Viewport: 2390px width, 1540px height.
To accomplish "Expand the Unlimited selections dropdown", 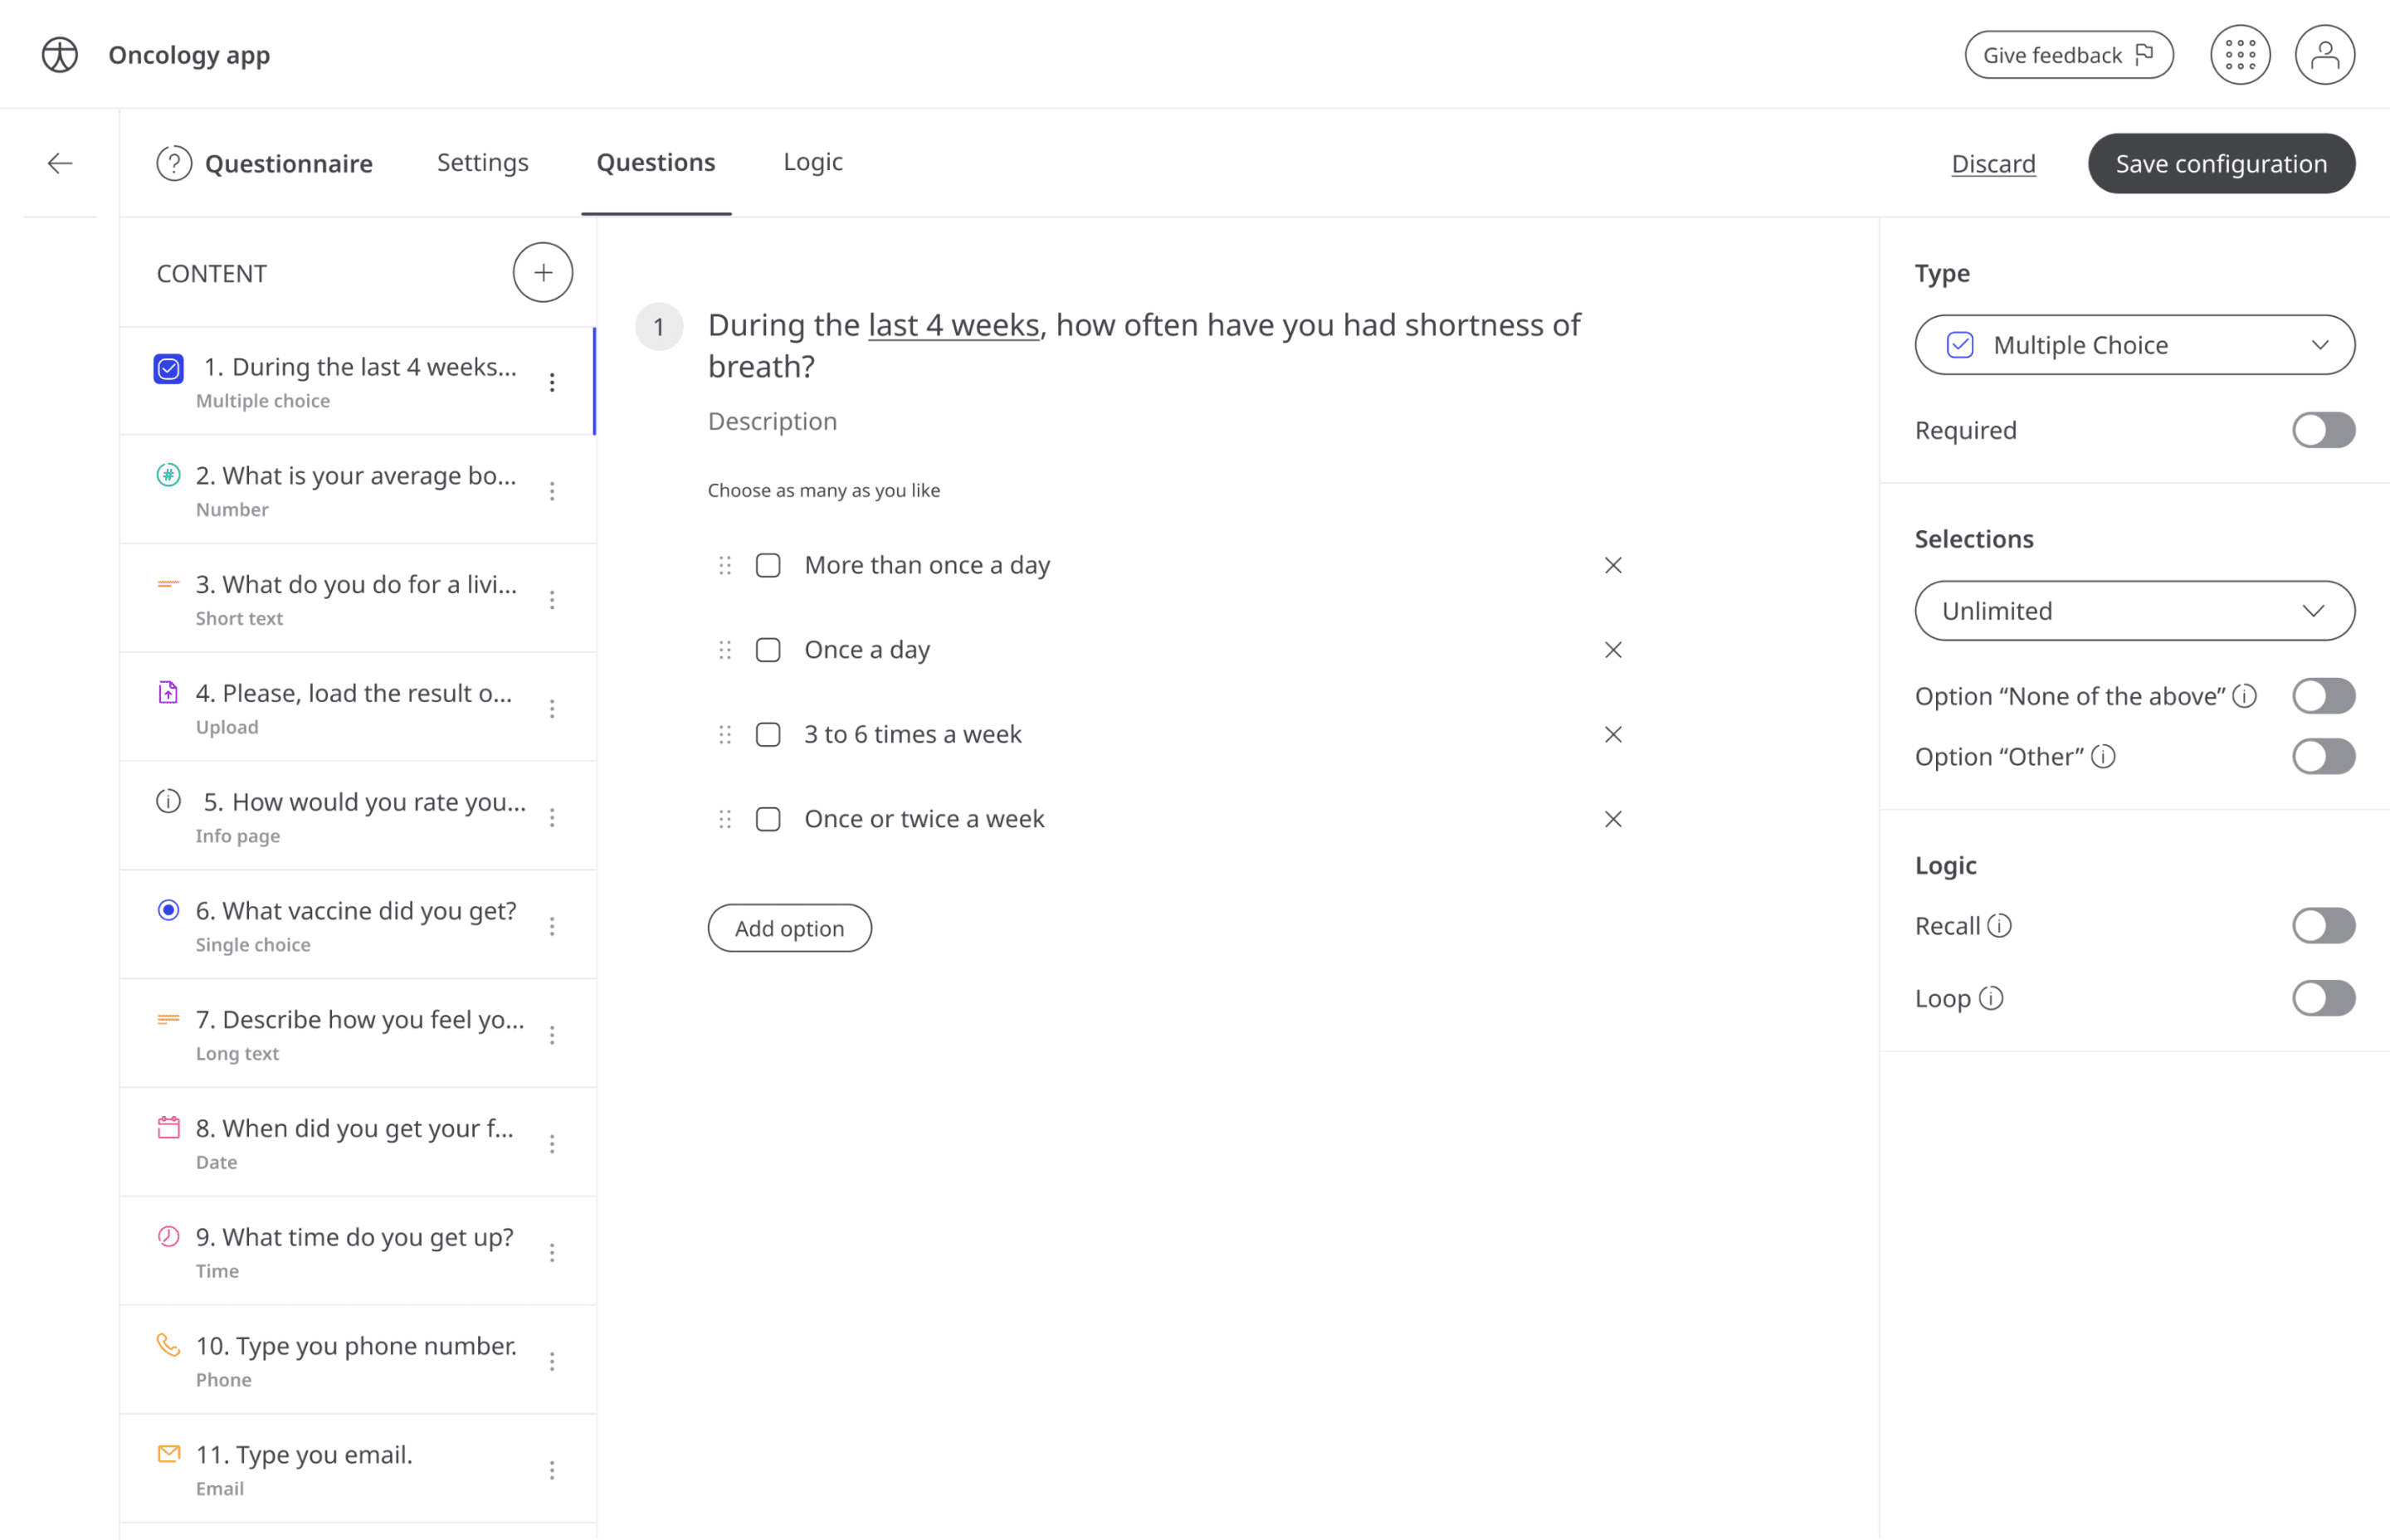I will point(2133,611).
